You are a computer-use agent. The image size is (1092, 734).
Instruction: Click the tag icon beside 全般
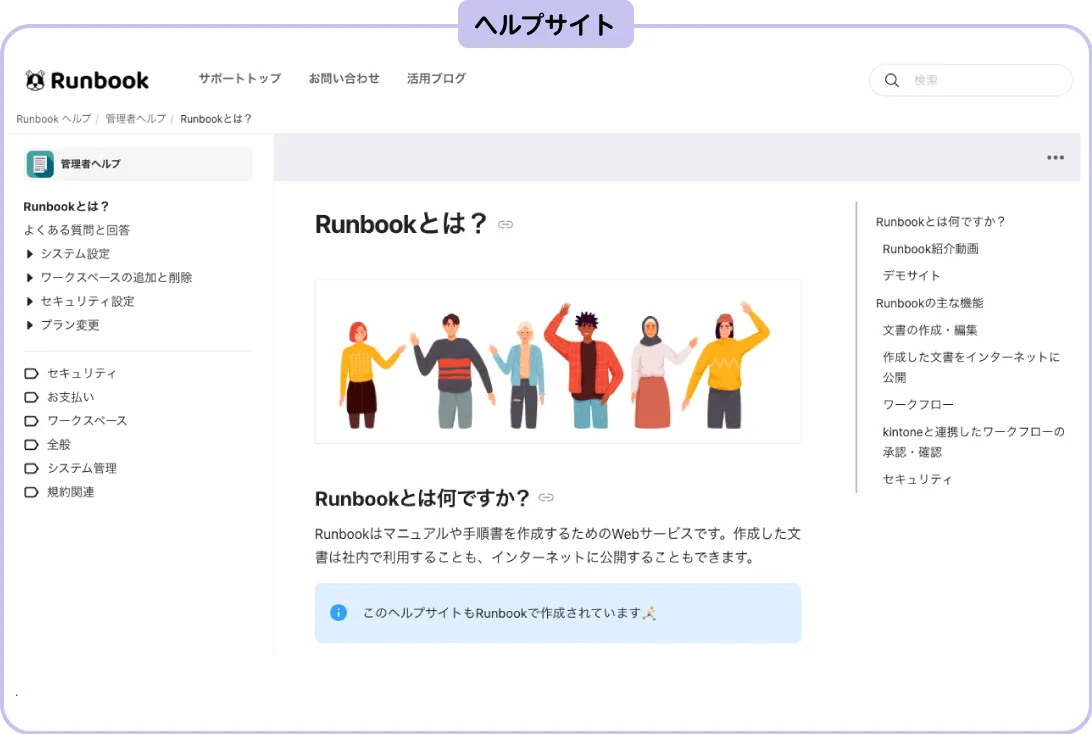[32, 444]
